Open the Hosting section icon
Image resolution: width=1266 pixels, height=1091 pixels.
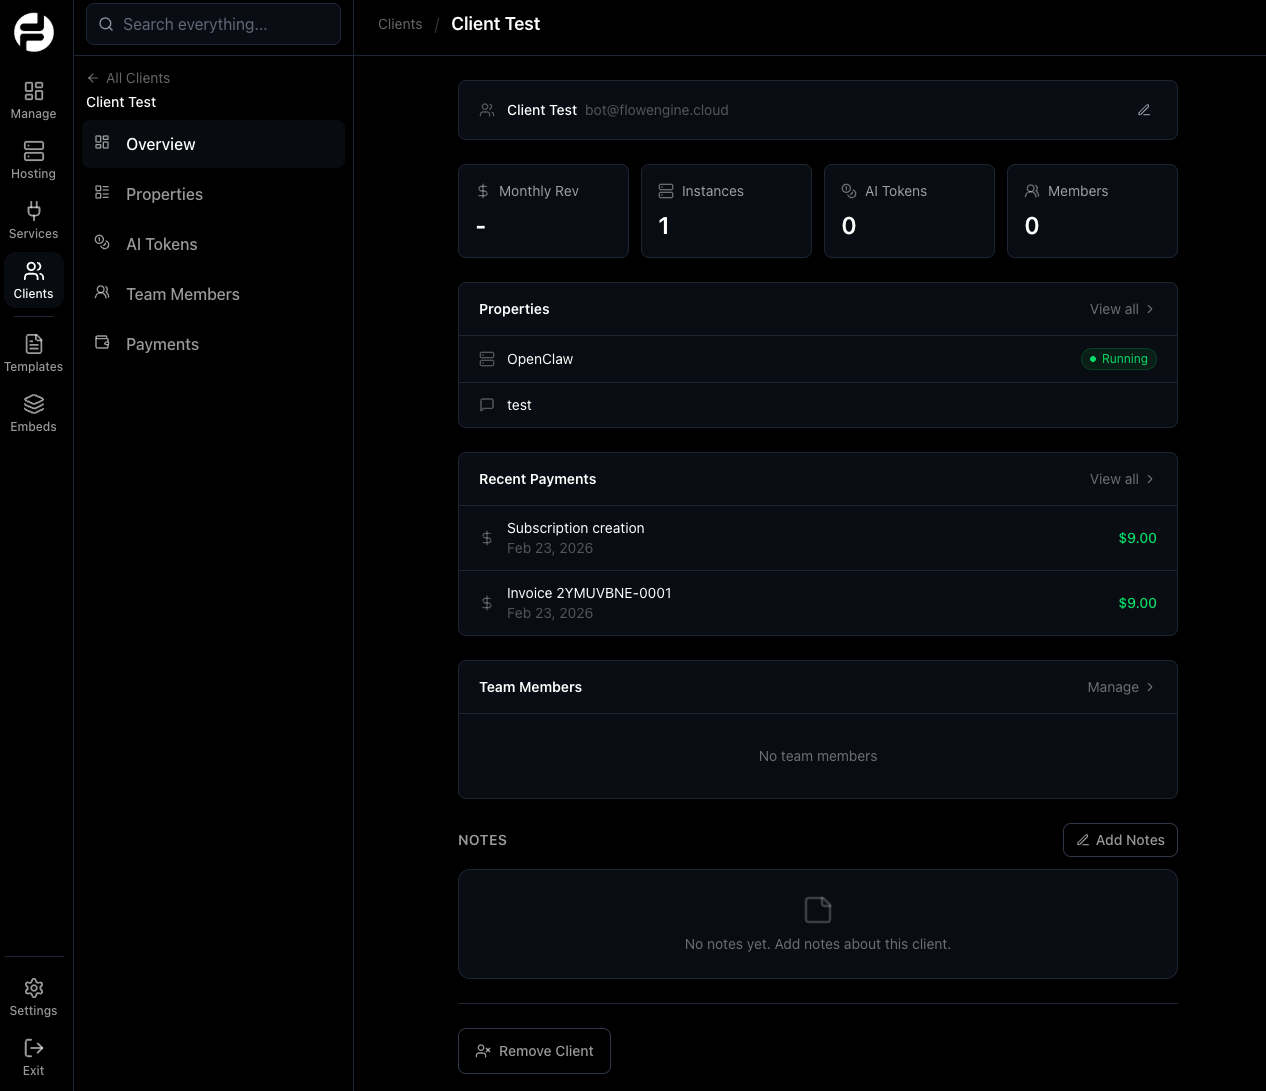[x=33, y=151]
